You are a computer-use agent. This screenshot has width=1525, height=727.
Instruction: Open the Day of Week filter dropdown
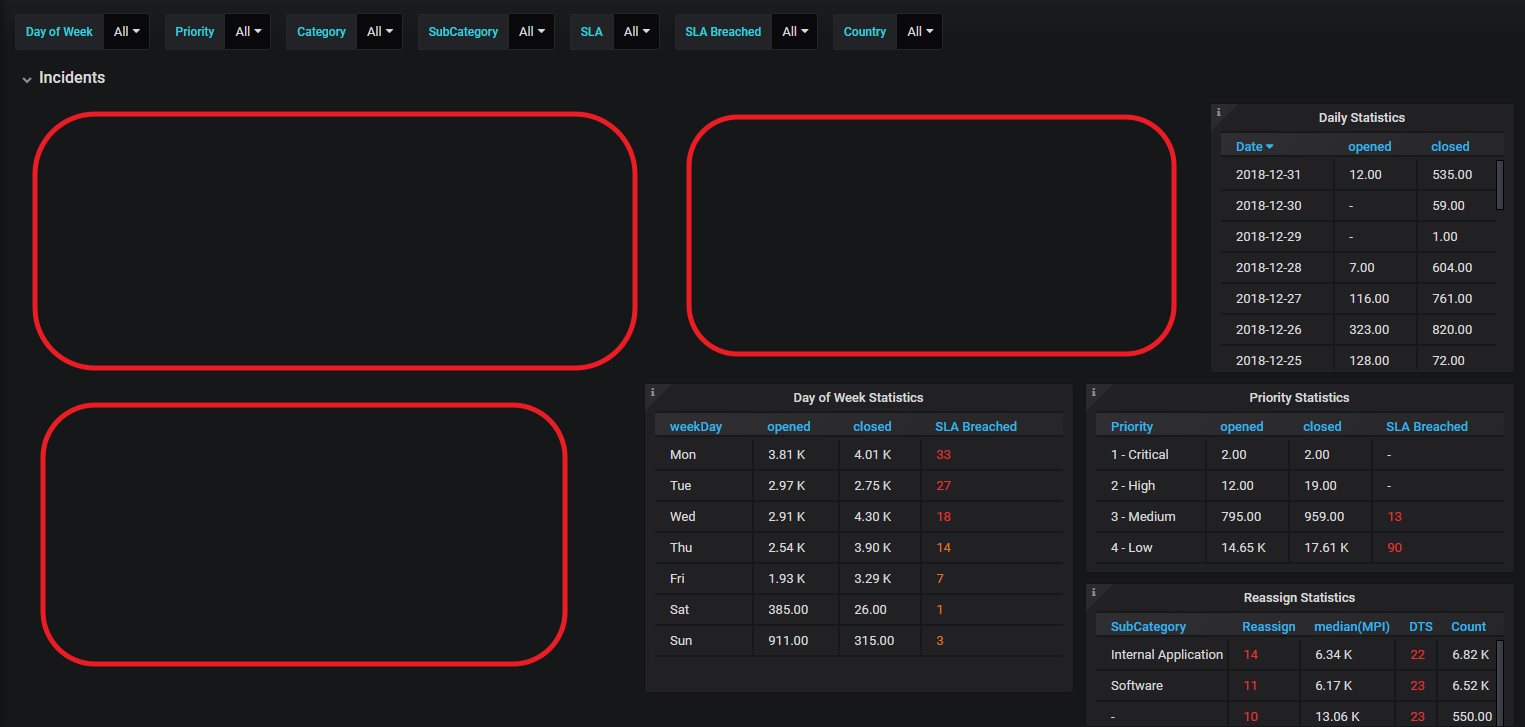(x=126, y=31)
